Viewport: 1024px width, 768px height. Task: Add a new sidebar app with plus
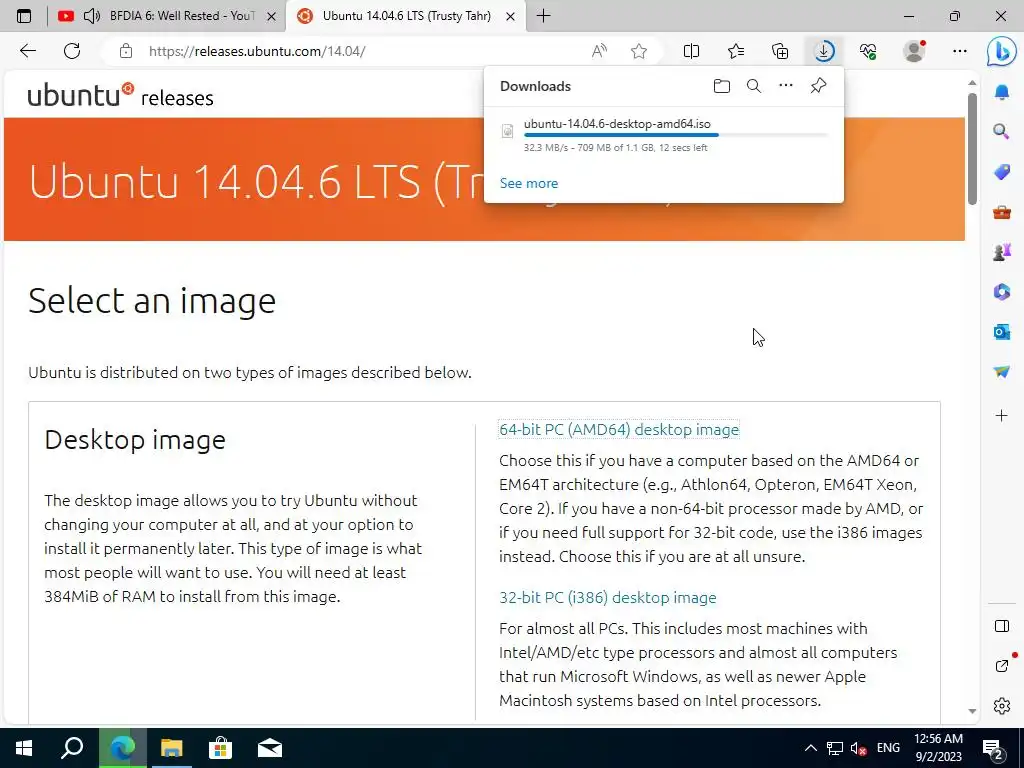[1001, 415]
